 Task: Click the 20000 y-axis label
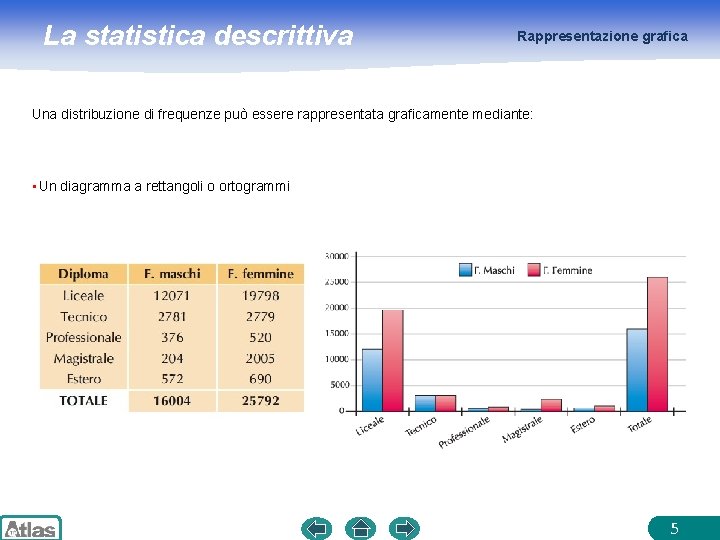pos(337,308)
